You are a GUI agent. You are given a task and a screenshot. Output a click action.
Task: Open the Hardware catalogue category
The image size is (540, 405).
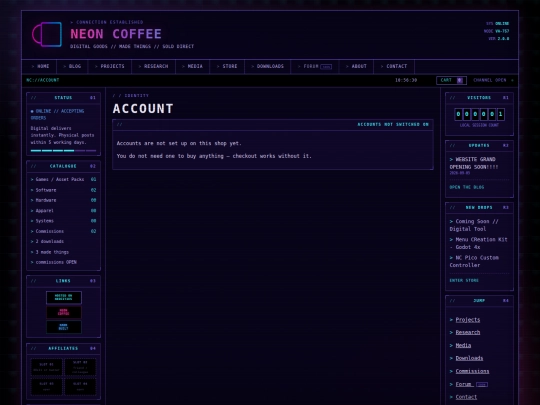coord(63,200)
